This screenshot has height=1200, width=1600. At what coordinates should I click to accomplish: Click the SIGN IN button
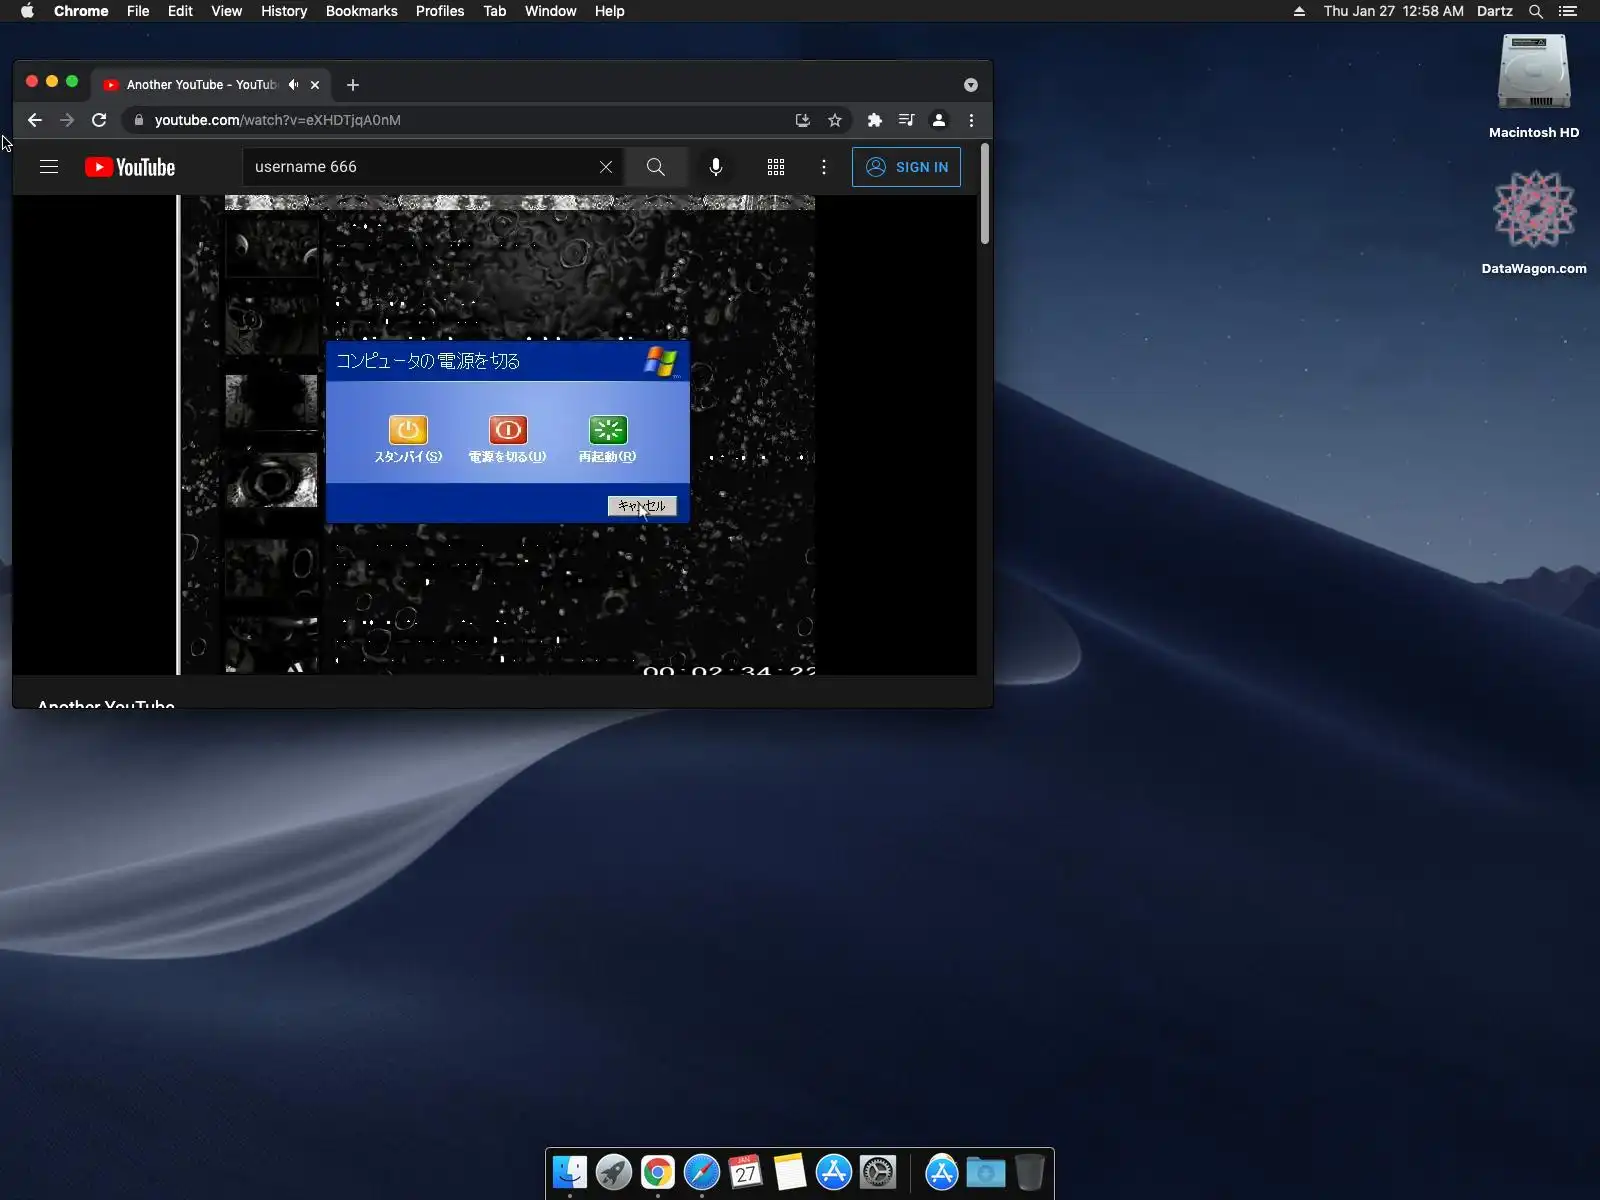coord(906,167)
